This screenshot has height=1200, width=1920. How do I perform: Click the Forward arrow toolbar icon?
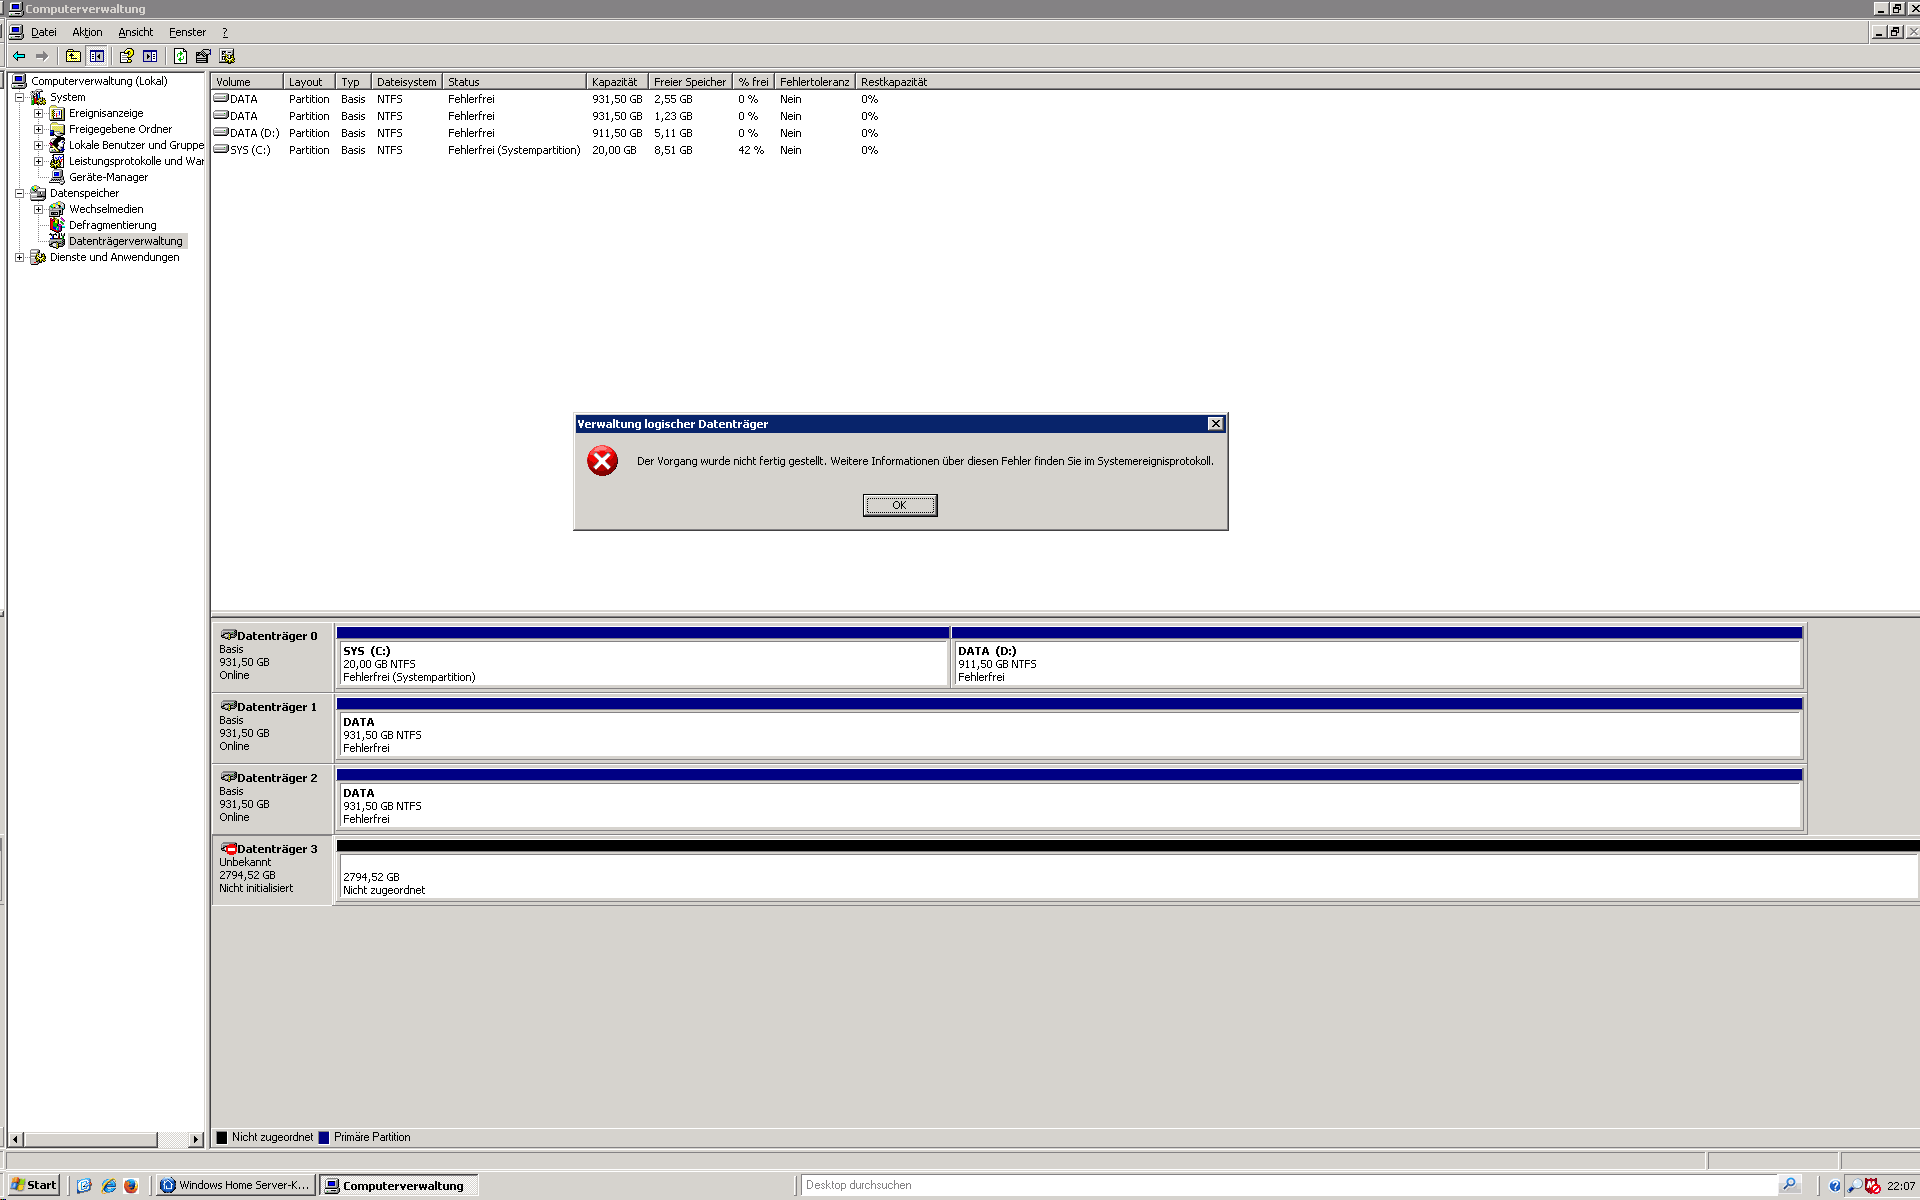point(42,56)
